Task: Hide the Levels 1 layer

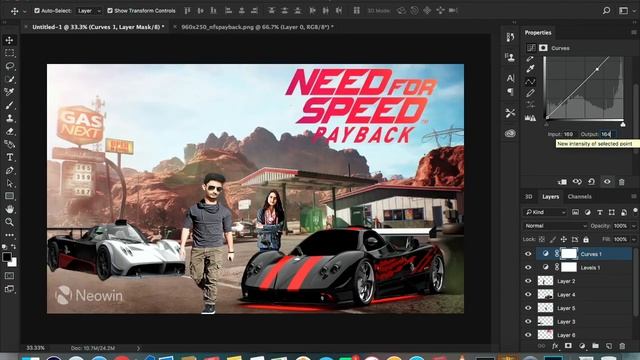Action: [x=528, y=268]
